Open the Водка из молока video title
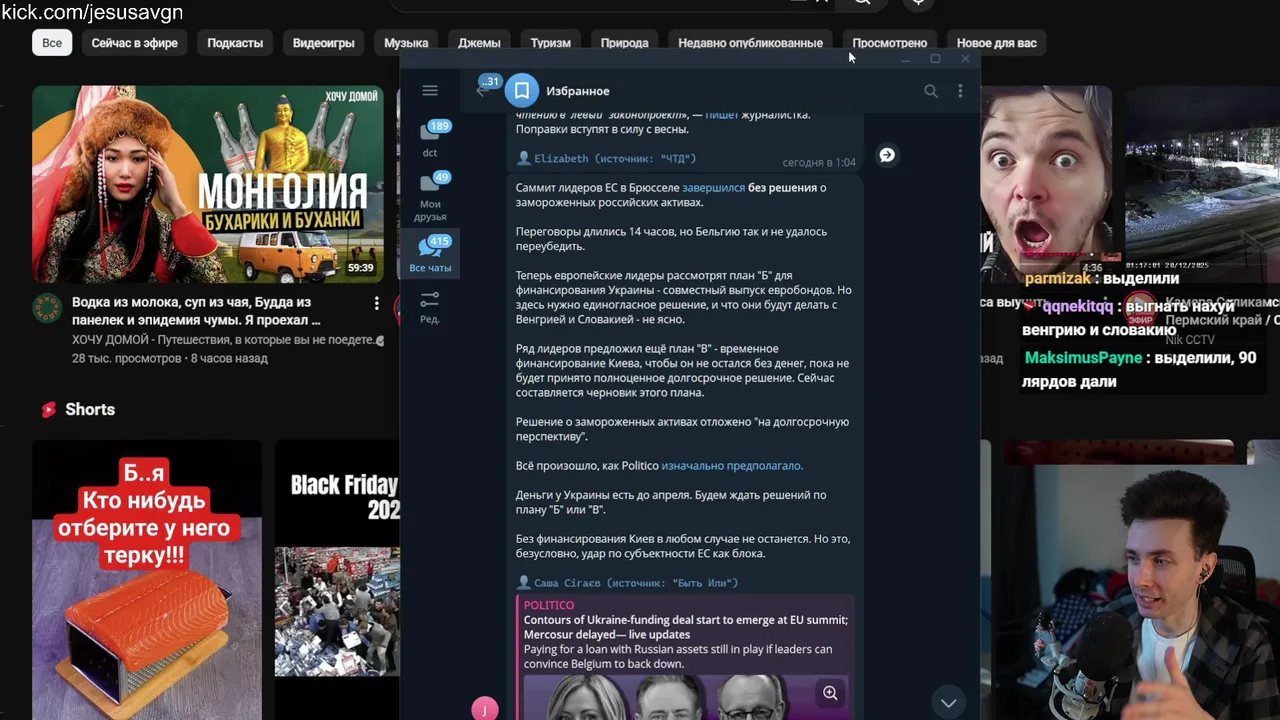Image resolution: width=1280 pixels, height=720 pixels. [x=196, y=311]
